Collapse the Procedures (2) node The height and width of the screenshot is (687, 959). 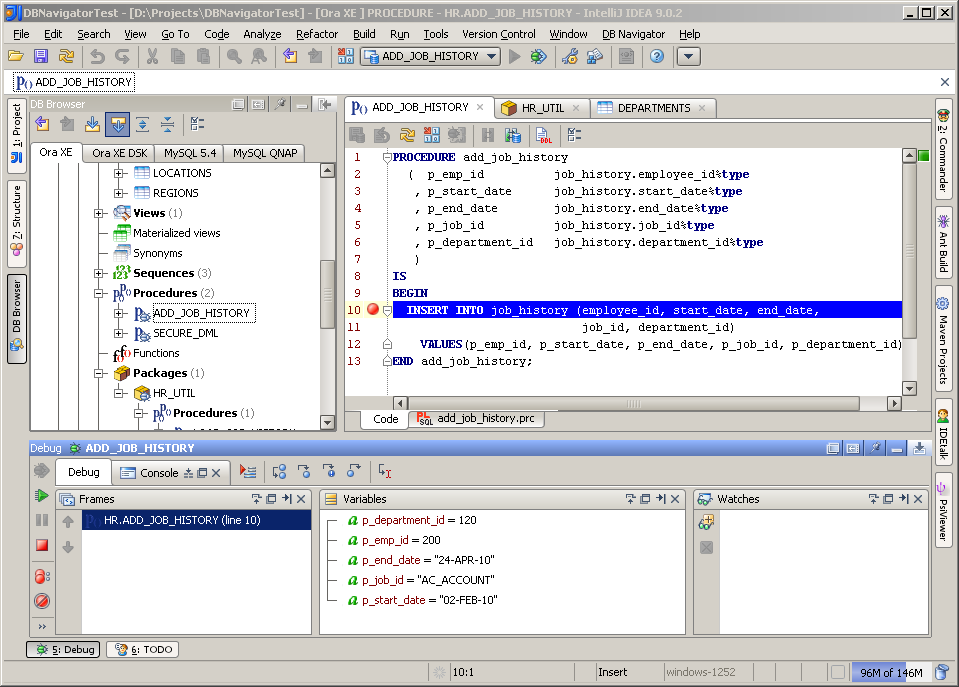pos(98,293)
